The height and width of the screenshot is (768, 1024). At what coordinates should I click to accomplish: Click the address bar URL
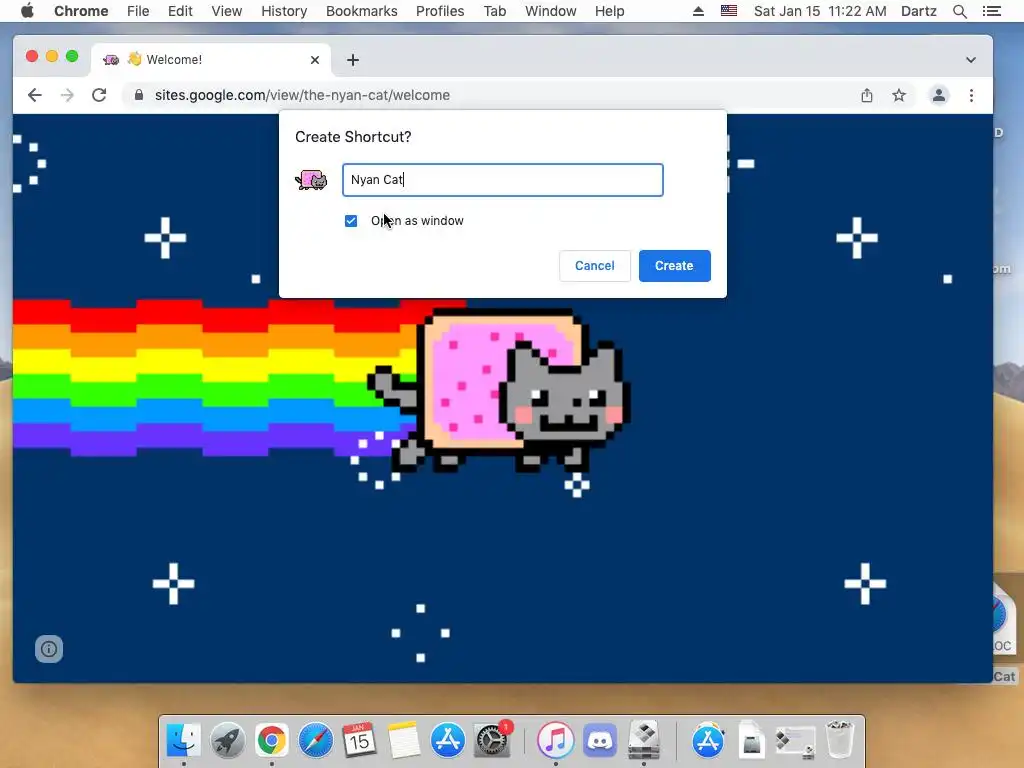(x=302, y=95)
